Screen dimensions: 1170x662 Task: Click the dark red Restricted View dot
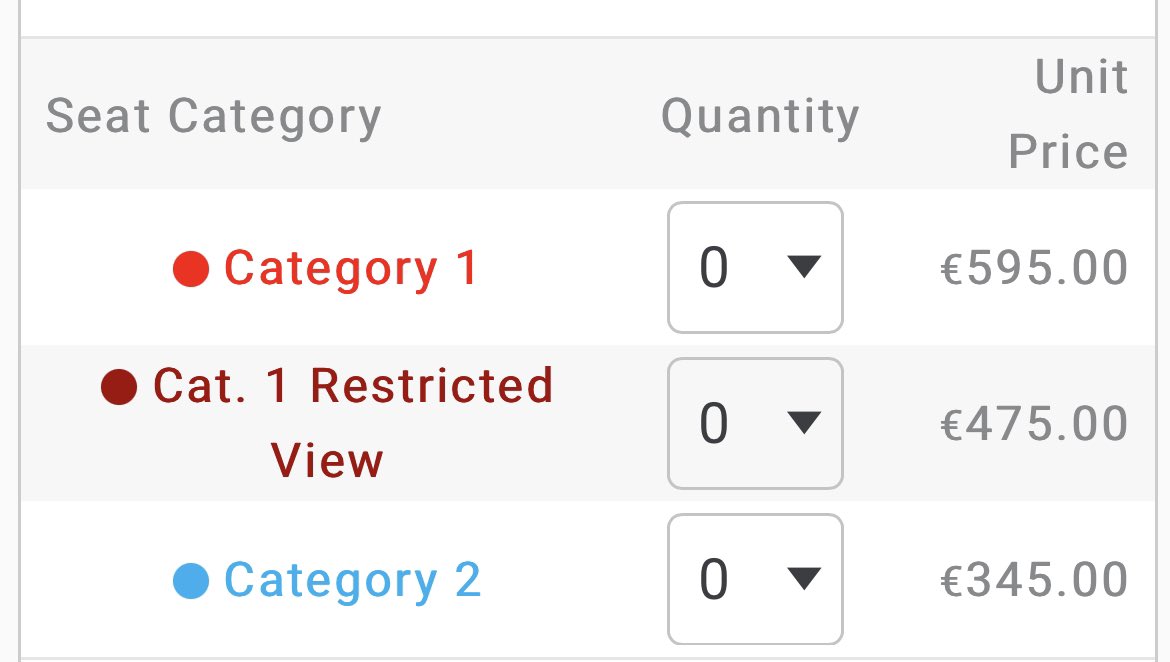click(119, 386)
